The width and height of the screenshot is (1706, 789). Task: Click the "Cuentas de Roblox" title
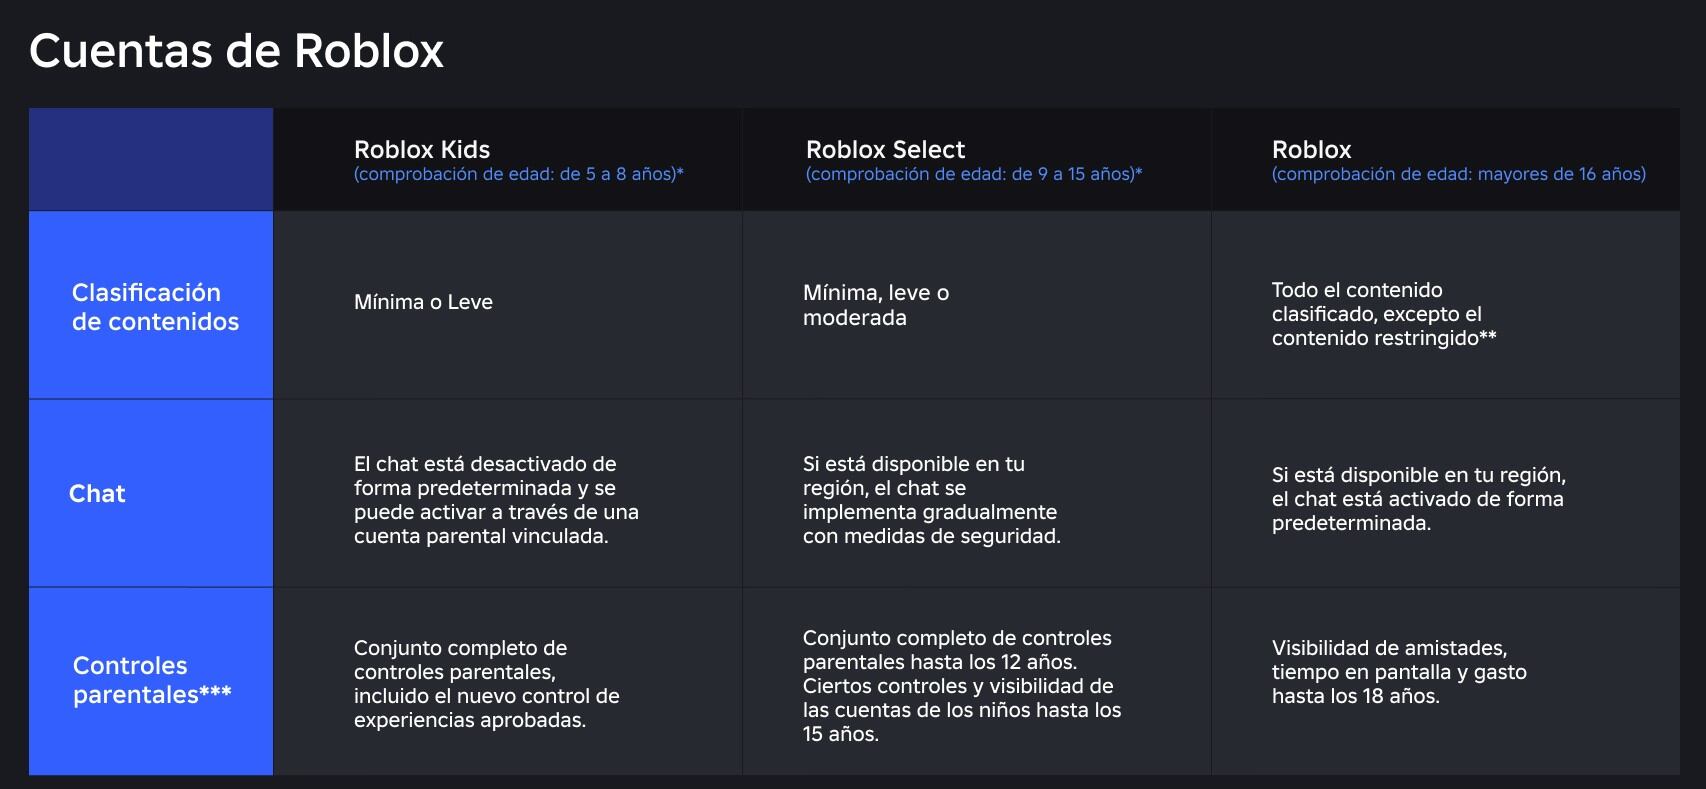click(x=236, y=51)
